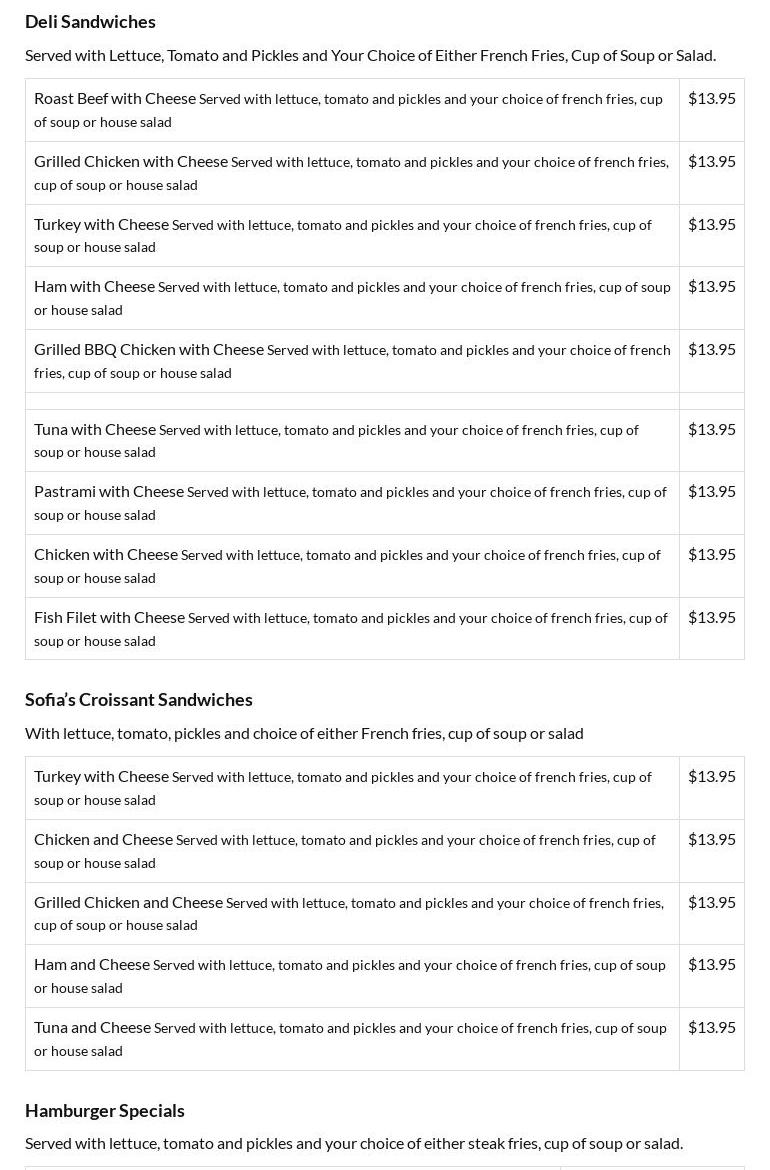770x1170 pixels.
Task: Click the Grilled Chicken with Cheese deli item
Action: click(131, 162)
